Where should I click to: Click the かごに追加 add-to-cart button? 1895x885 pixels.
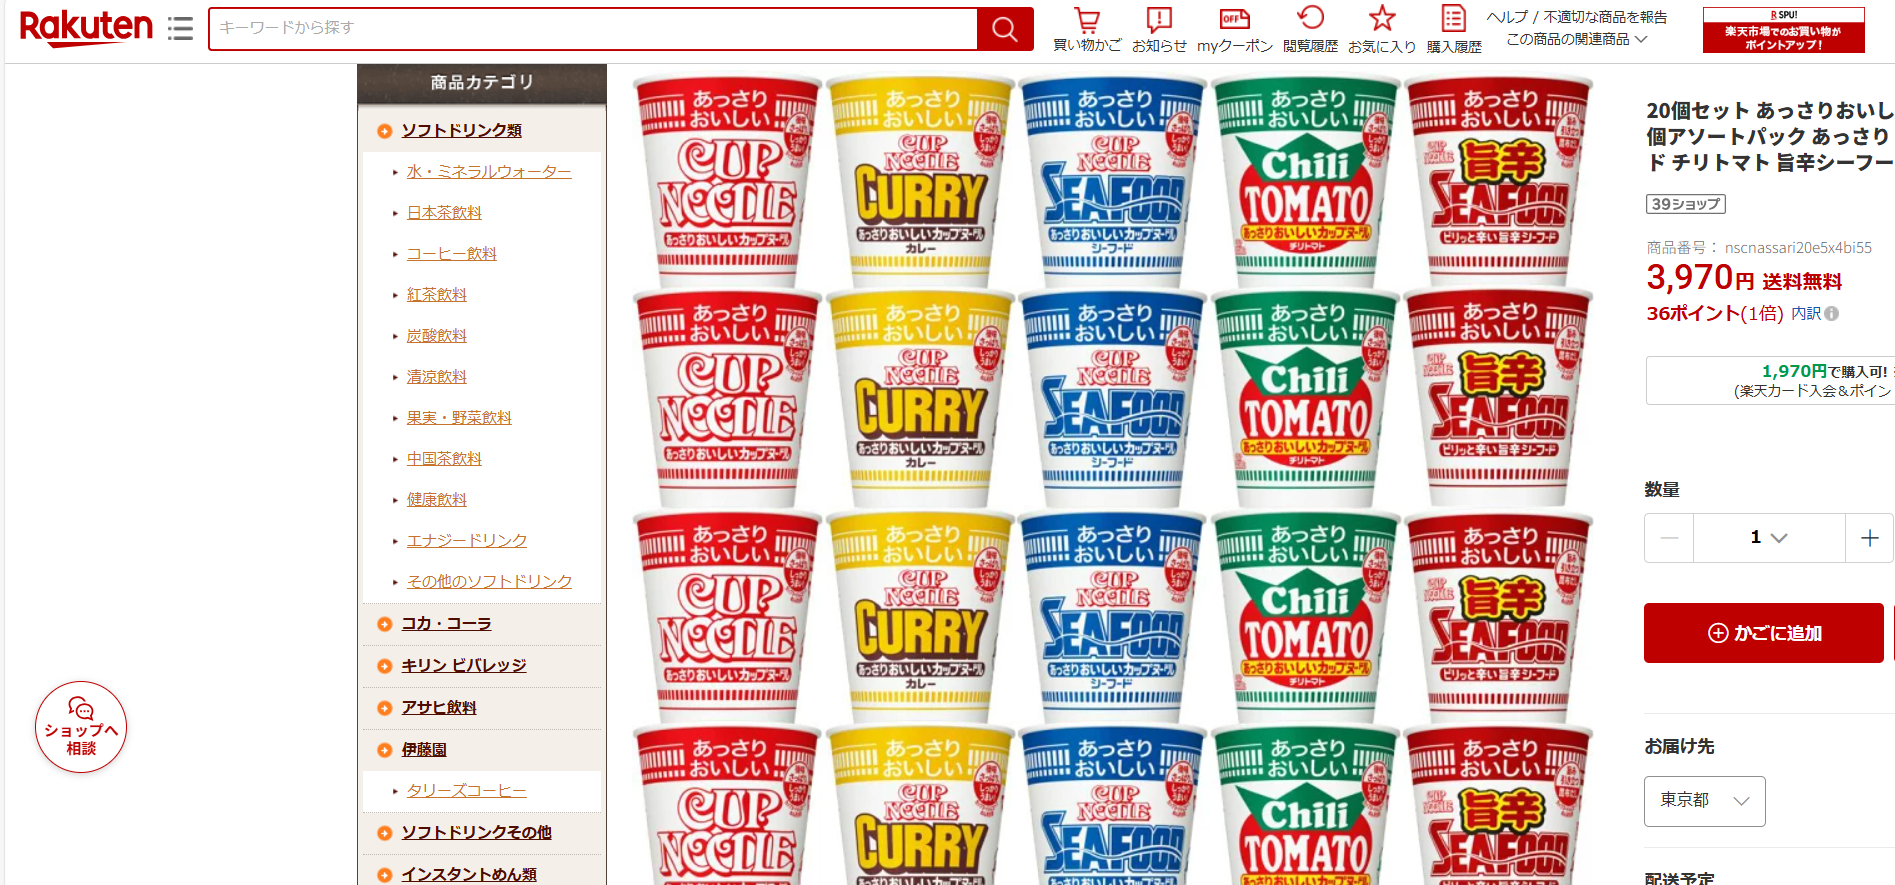click(1764, 633)
